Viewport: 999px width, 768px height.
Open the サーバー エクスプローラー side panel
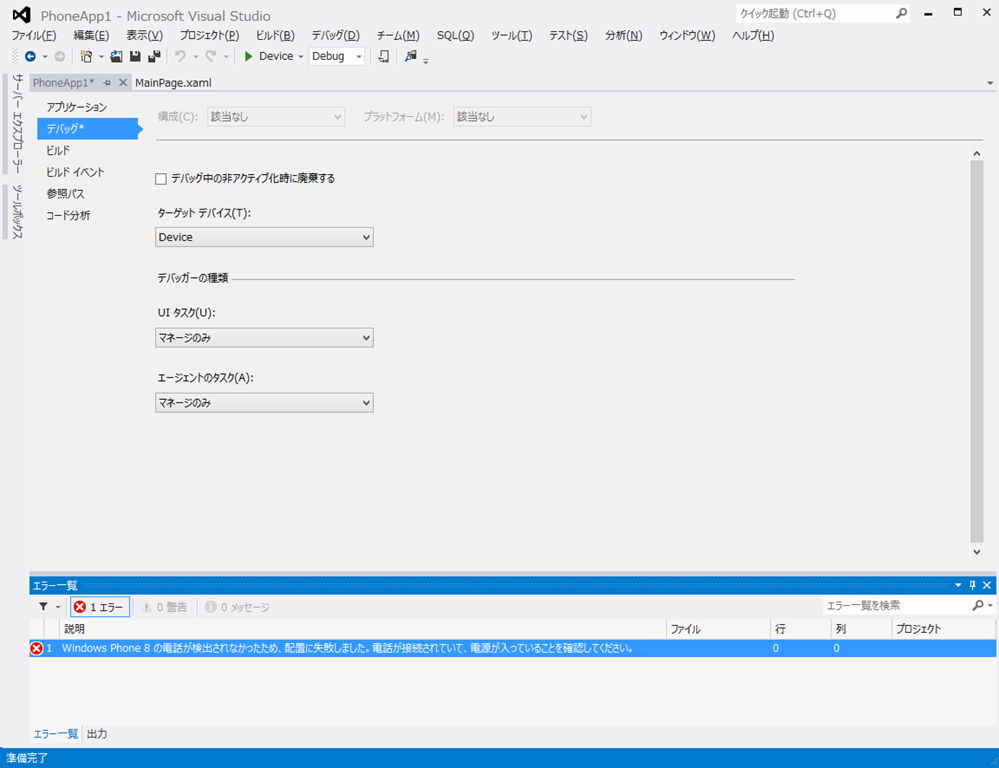click(x=17, y=124)
